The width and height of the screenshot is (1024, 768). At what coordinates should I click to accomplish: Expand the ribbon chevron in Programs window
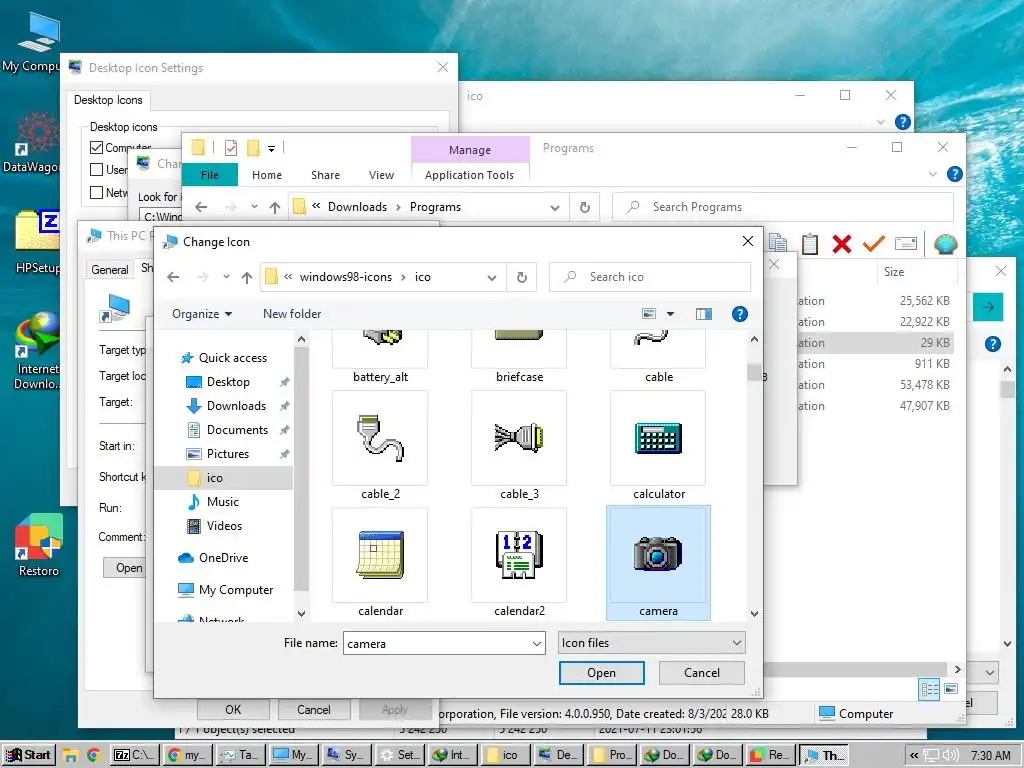933,174
